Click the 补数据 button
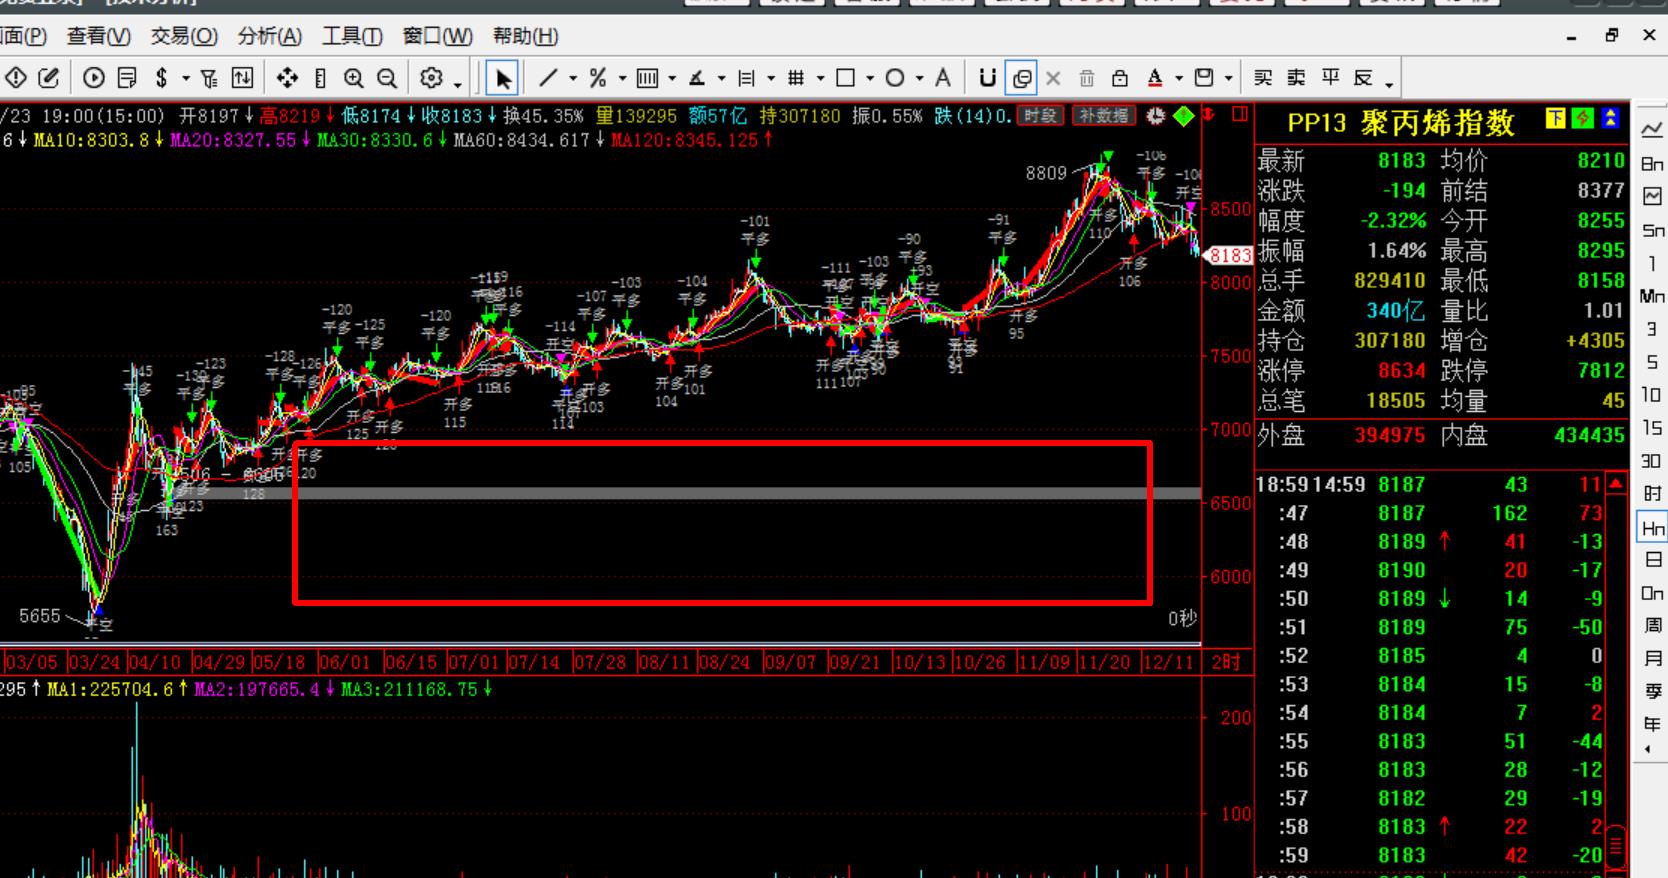The image size is (1668, 878). click(1104, 115)
